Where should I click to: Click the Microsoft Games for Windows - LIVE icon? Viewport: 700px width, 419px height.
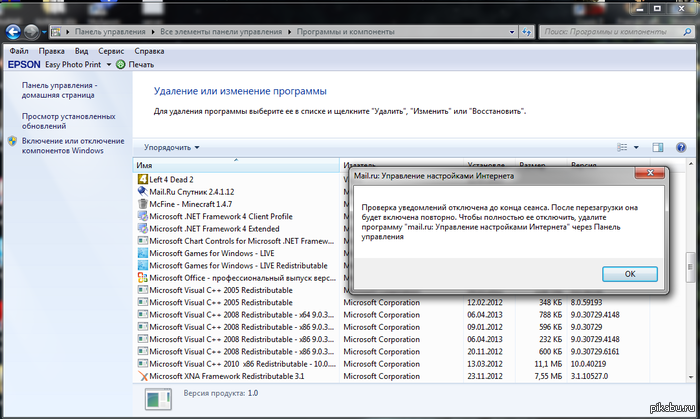[141, 252]
